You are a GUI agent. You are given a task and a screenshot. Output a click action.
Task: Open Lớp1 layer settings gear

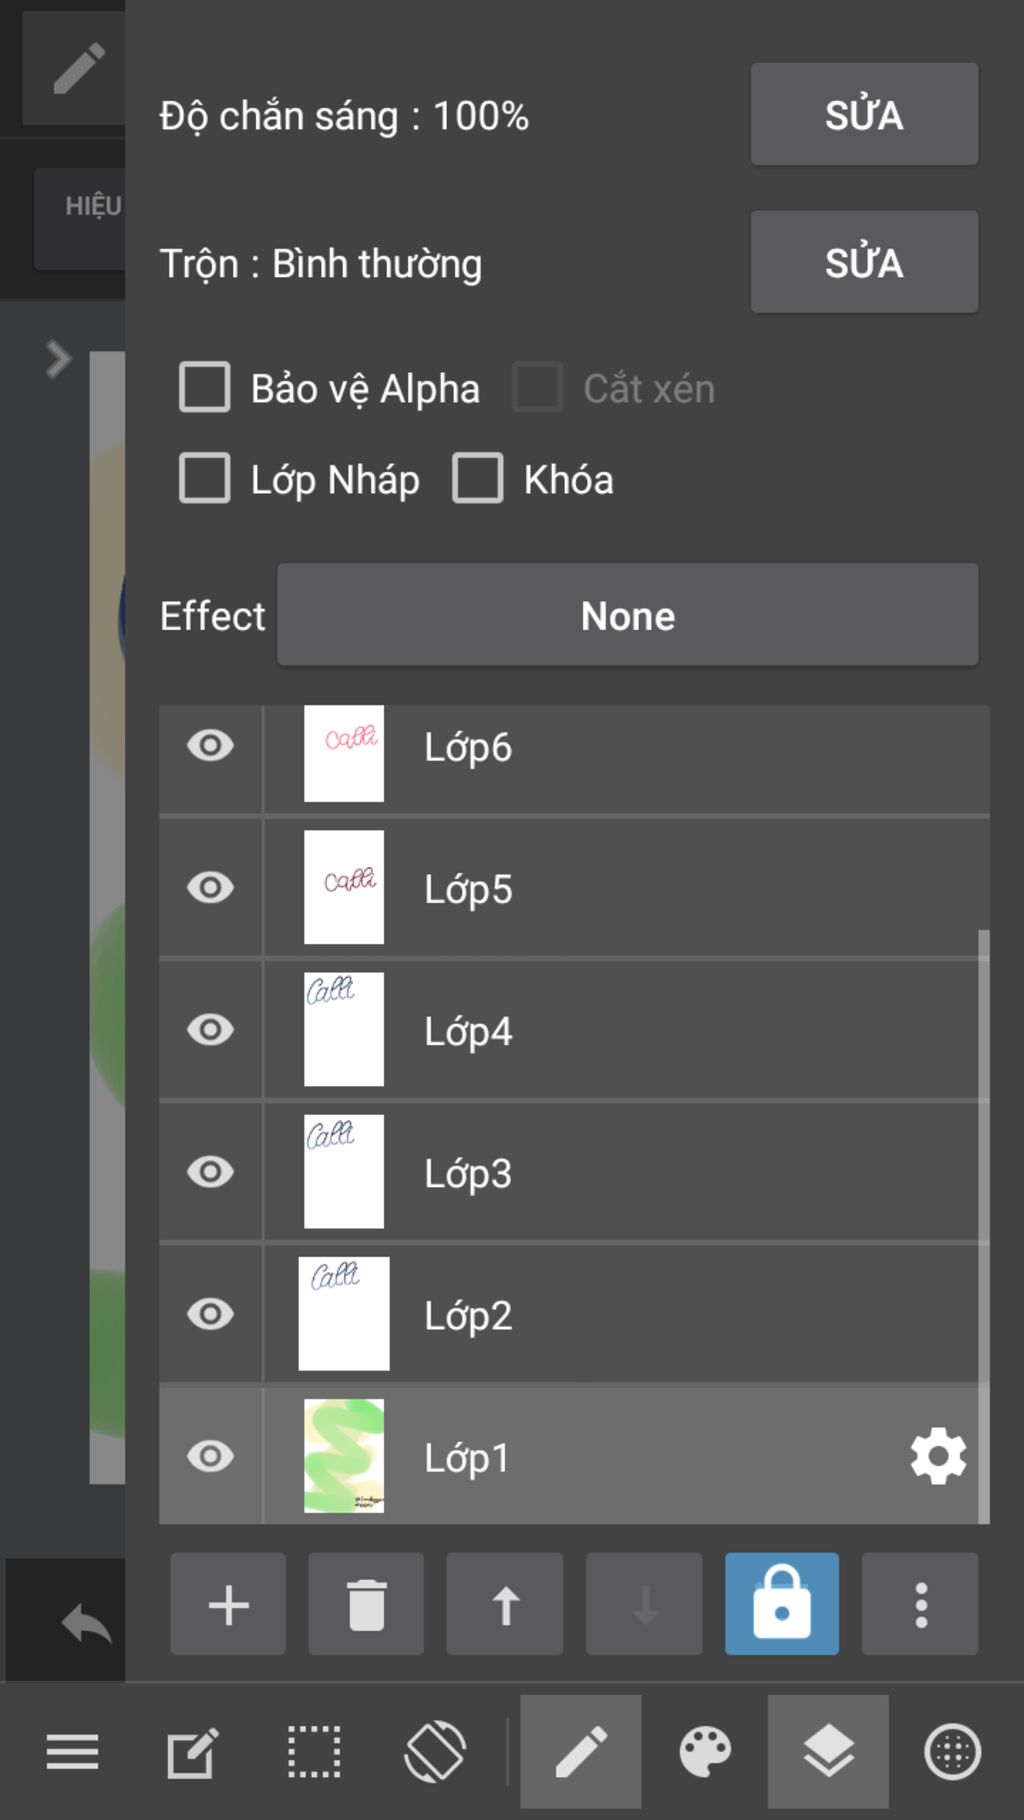(938, 1457)
